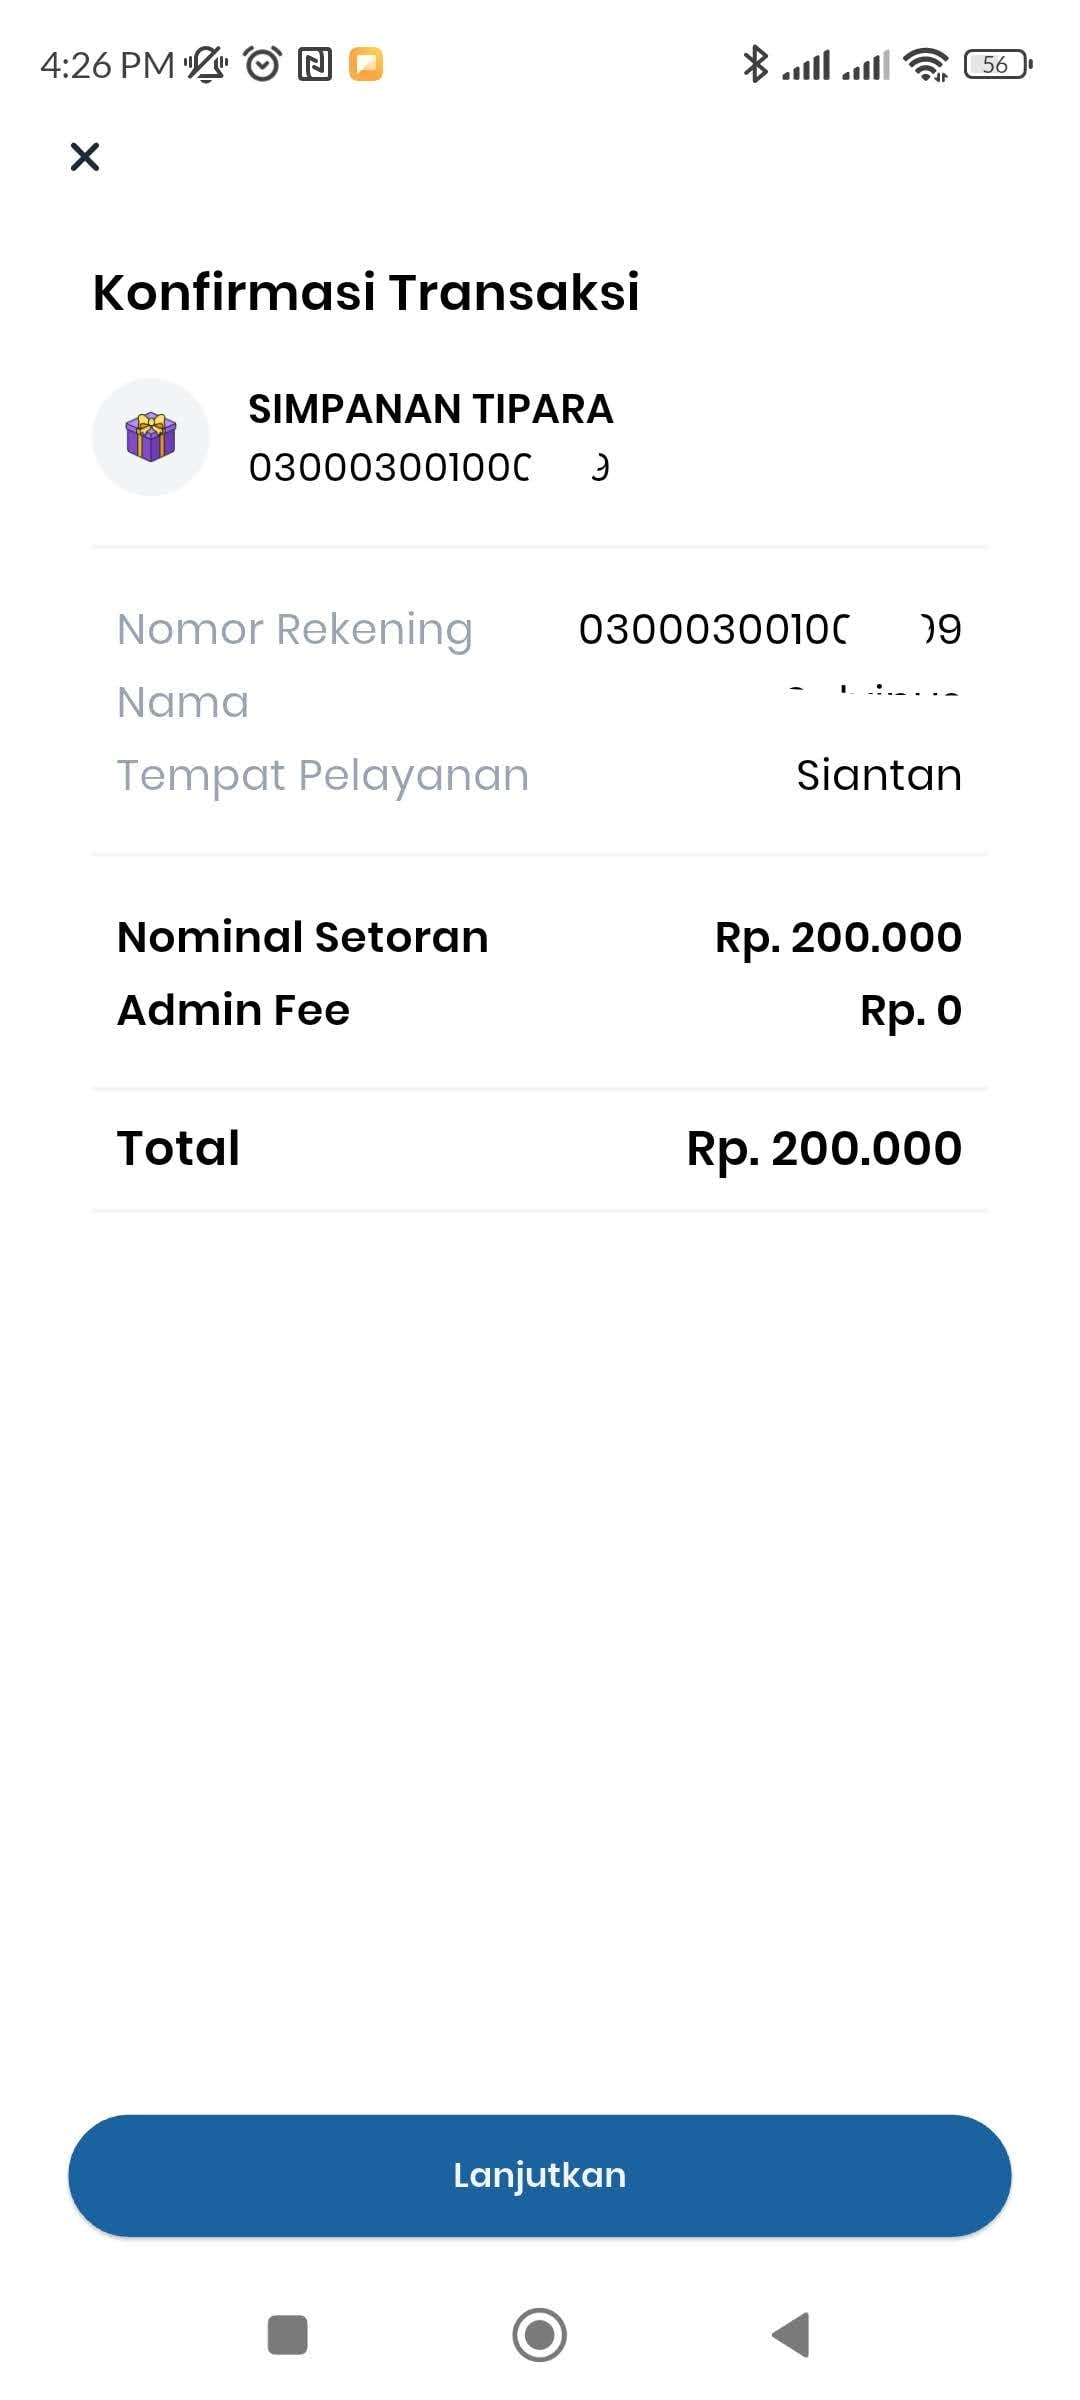Tap the Admin Fee value Rp. 0
The height and width of the screenshot is (2400, 1080).
pos(911,1010)
